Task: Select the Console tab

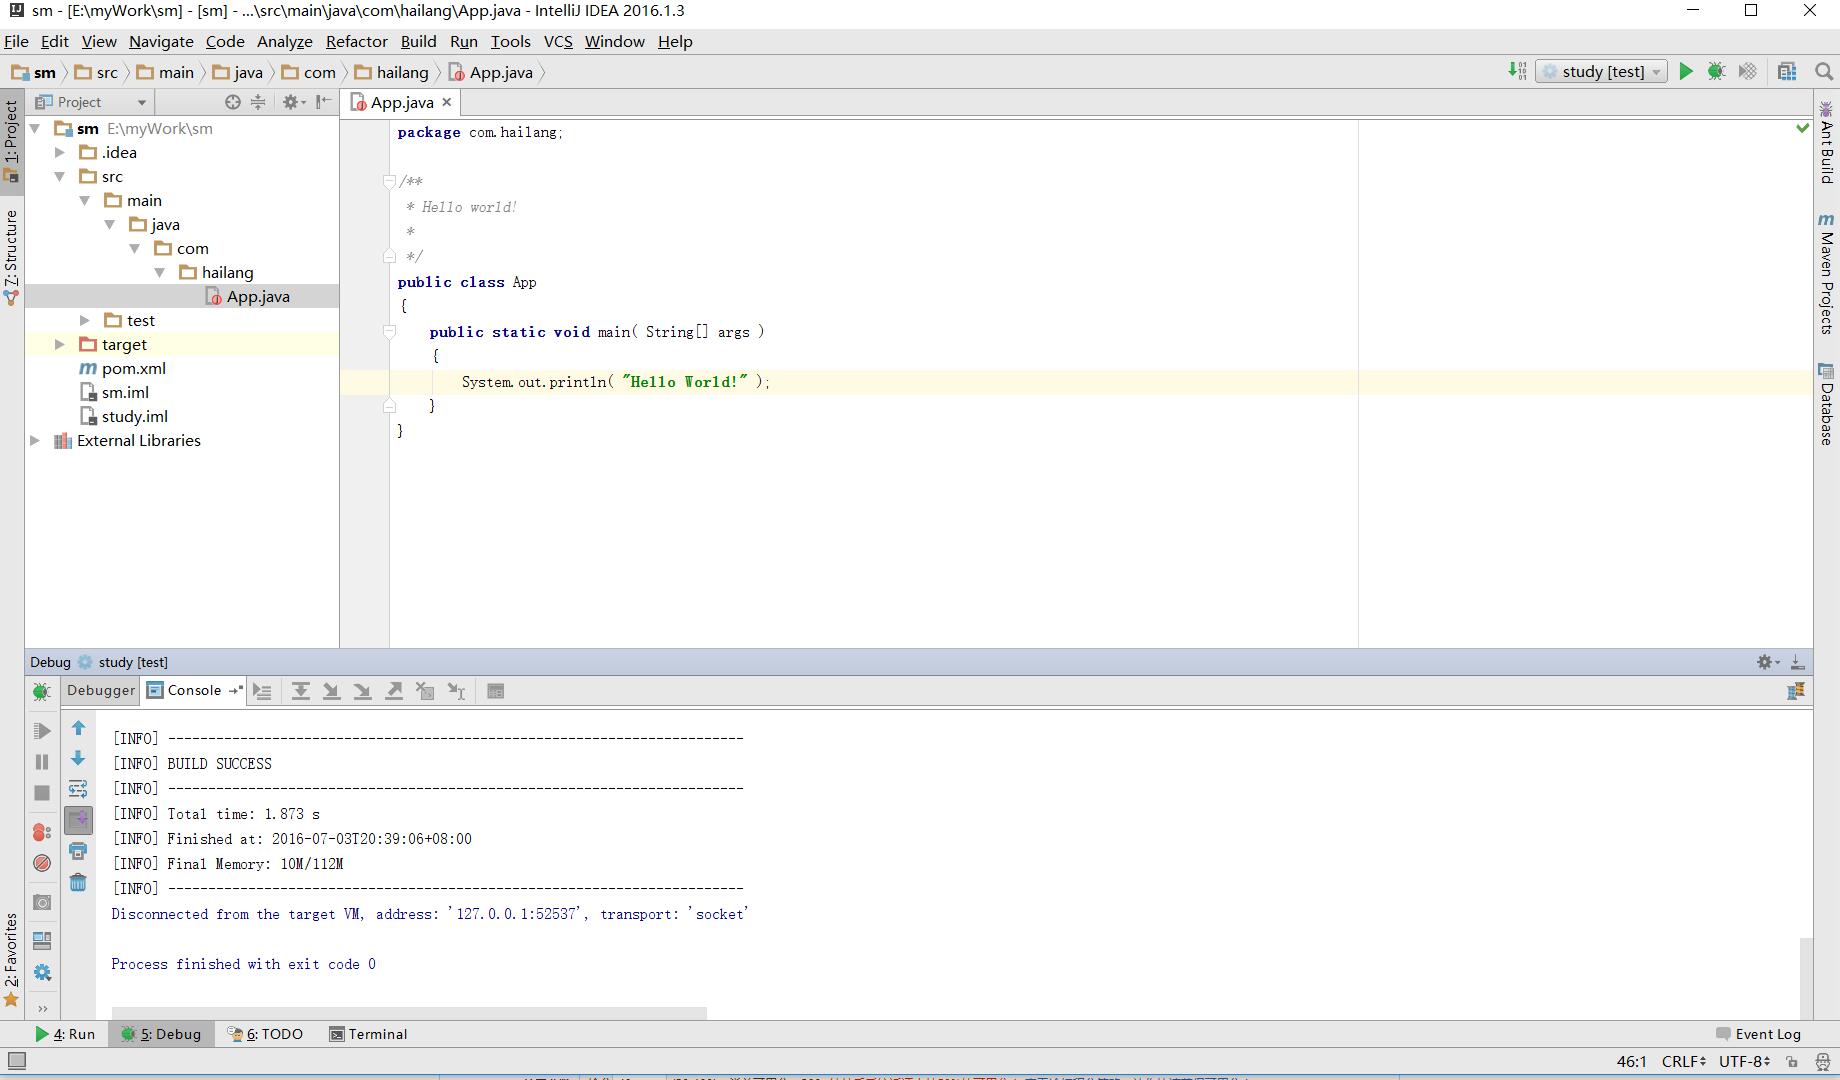Action: pyautogui.click(x=193, y=690)
